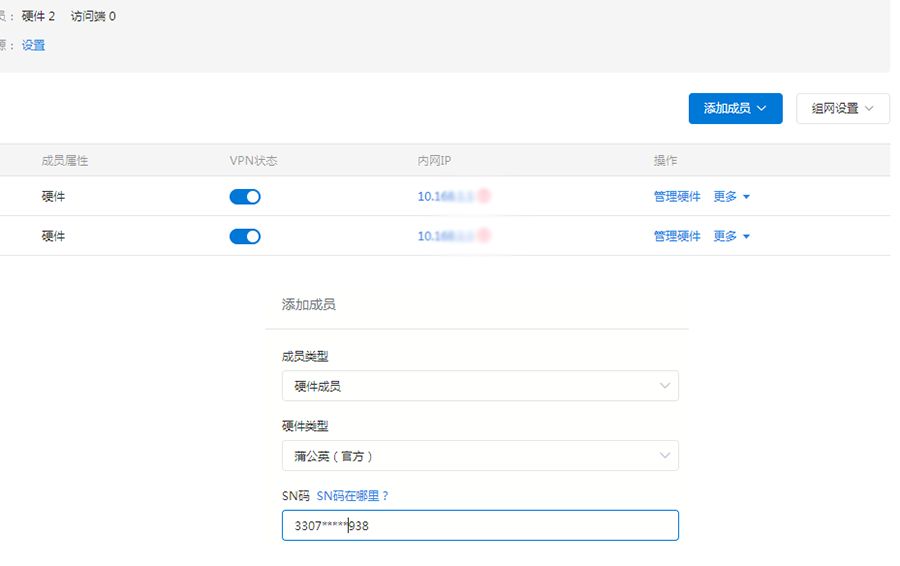The width and height of the screenshot is (900, 566).
Task: Open the first row's 更多 menu
Action: pyautogui.click(x=725, y=197)
